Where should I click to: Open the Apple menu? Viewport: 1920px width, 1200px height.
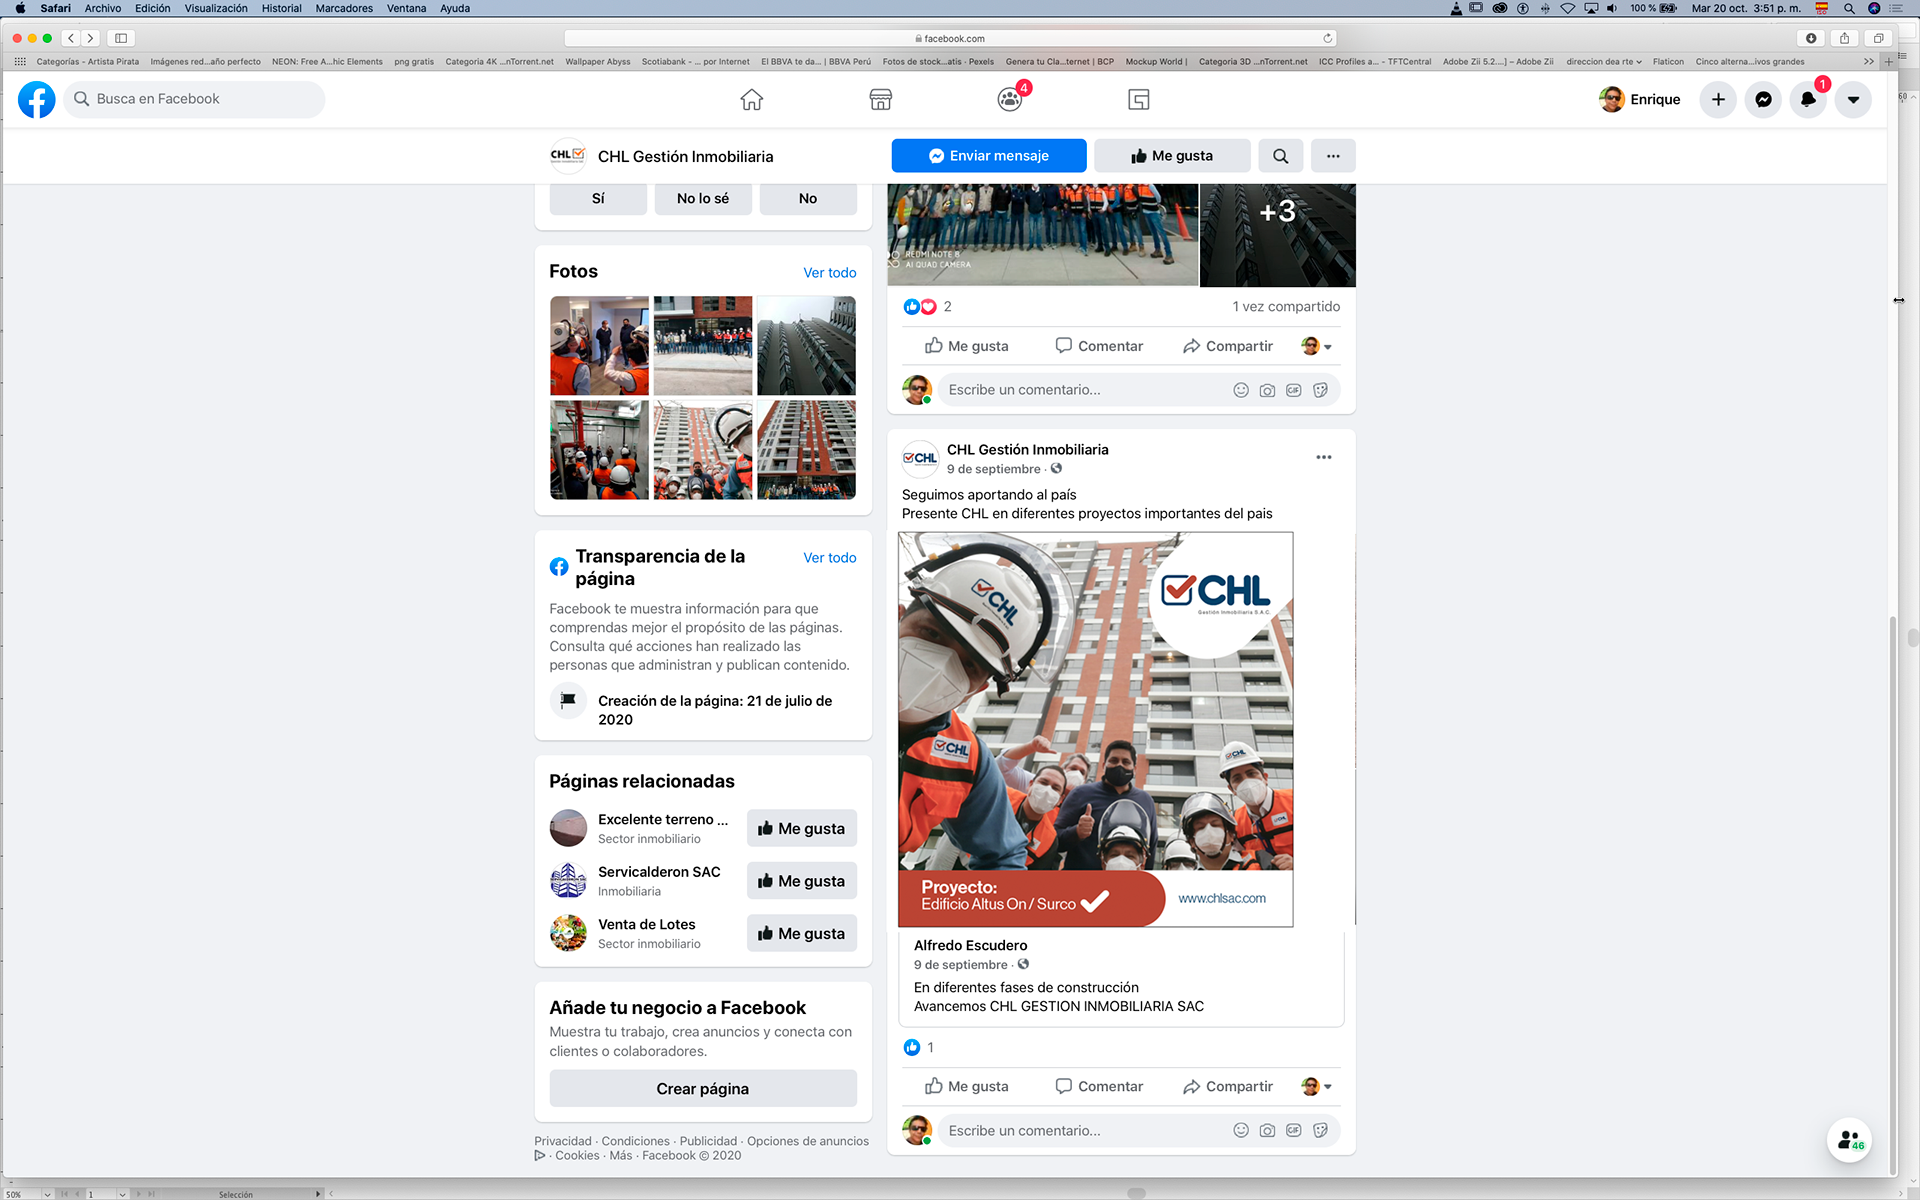click(x=20, y=8)
